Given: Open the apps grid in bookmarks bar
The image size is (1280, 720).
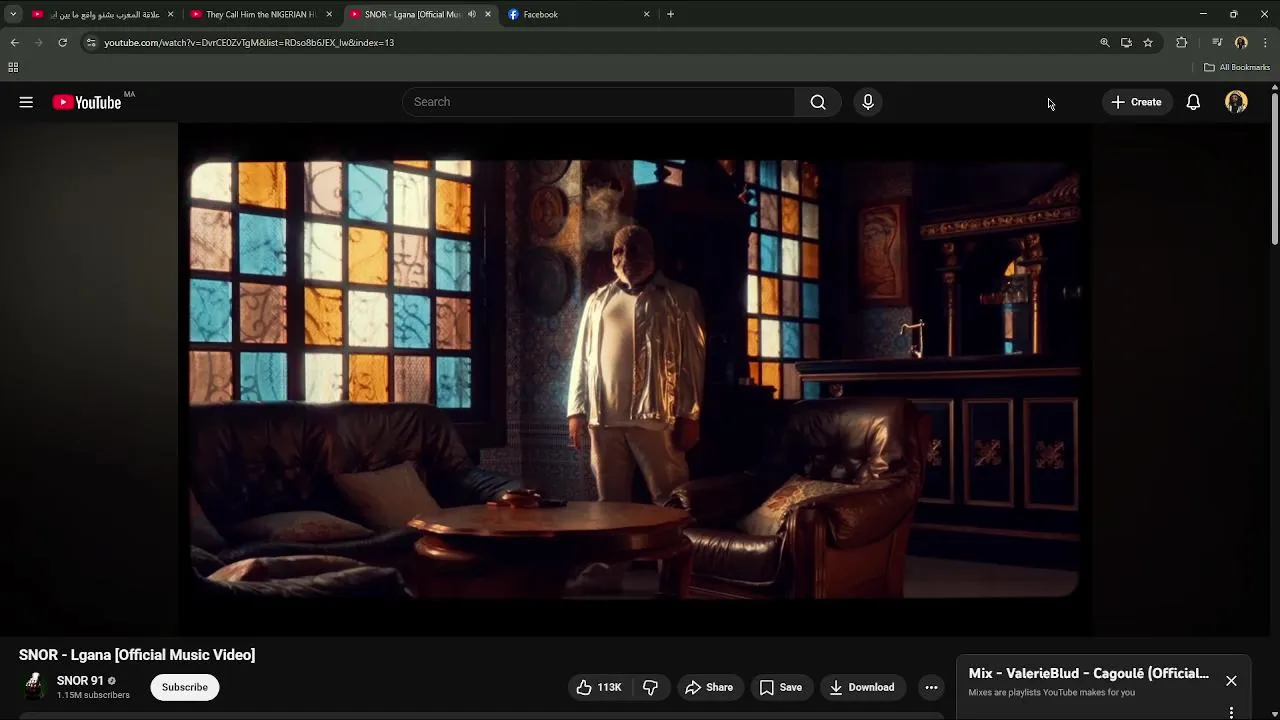Looking at the screenshot, I should point(13,67).
